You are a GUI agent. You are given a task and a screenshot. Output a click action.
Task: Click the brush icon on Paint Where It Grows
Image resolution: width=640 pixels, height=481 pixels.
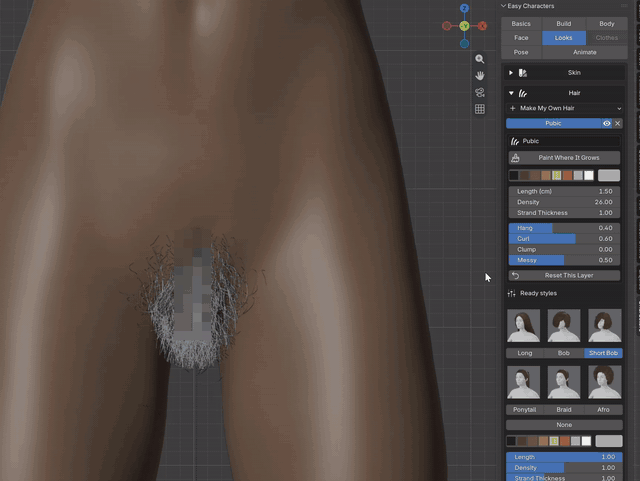[516, 158]
